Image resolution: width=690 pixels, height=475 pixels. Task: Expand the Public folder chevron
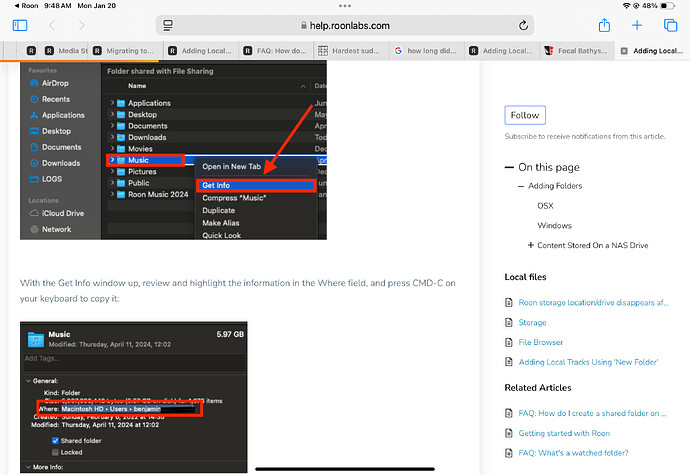coord(112,183)
